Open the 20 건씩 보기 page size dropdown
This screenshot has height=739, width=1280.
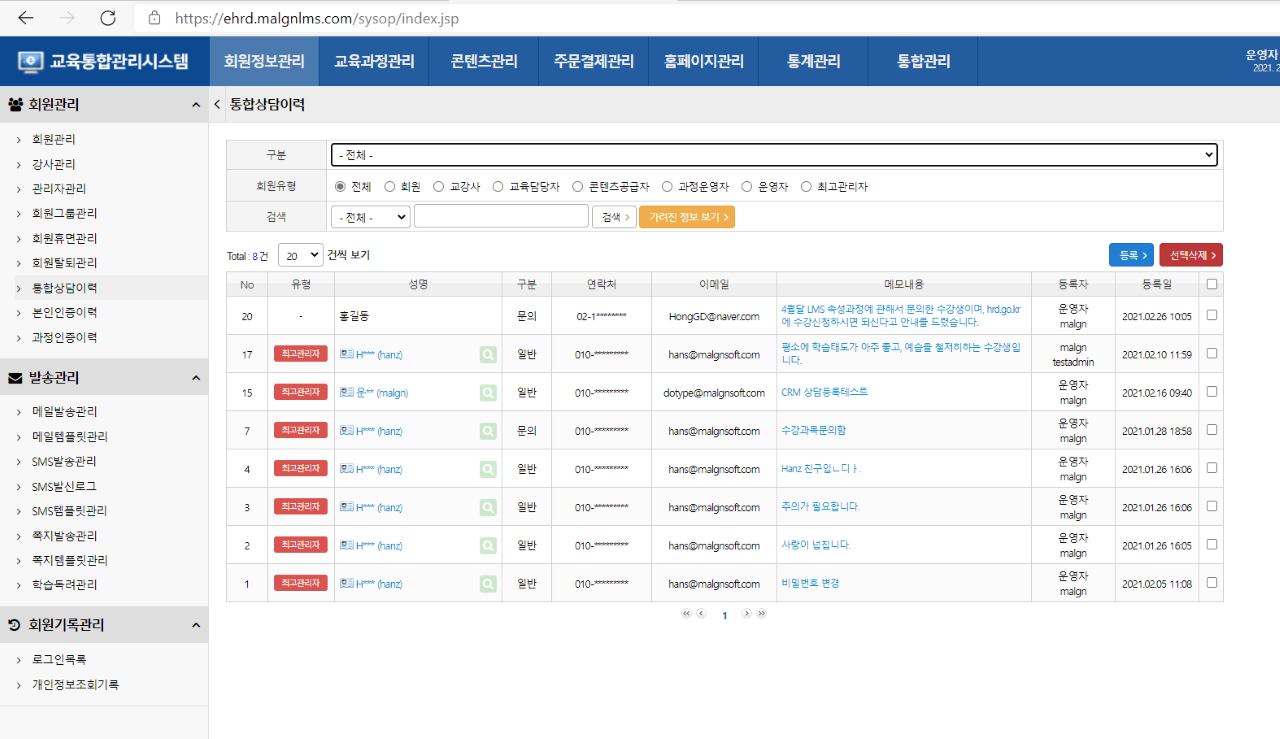pyautogui.click(x=301, y=255)
